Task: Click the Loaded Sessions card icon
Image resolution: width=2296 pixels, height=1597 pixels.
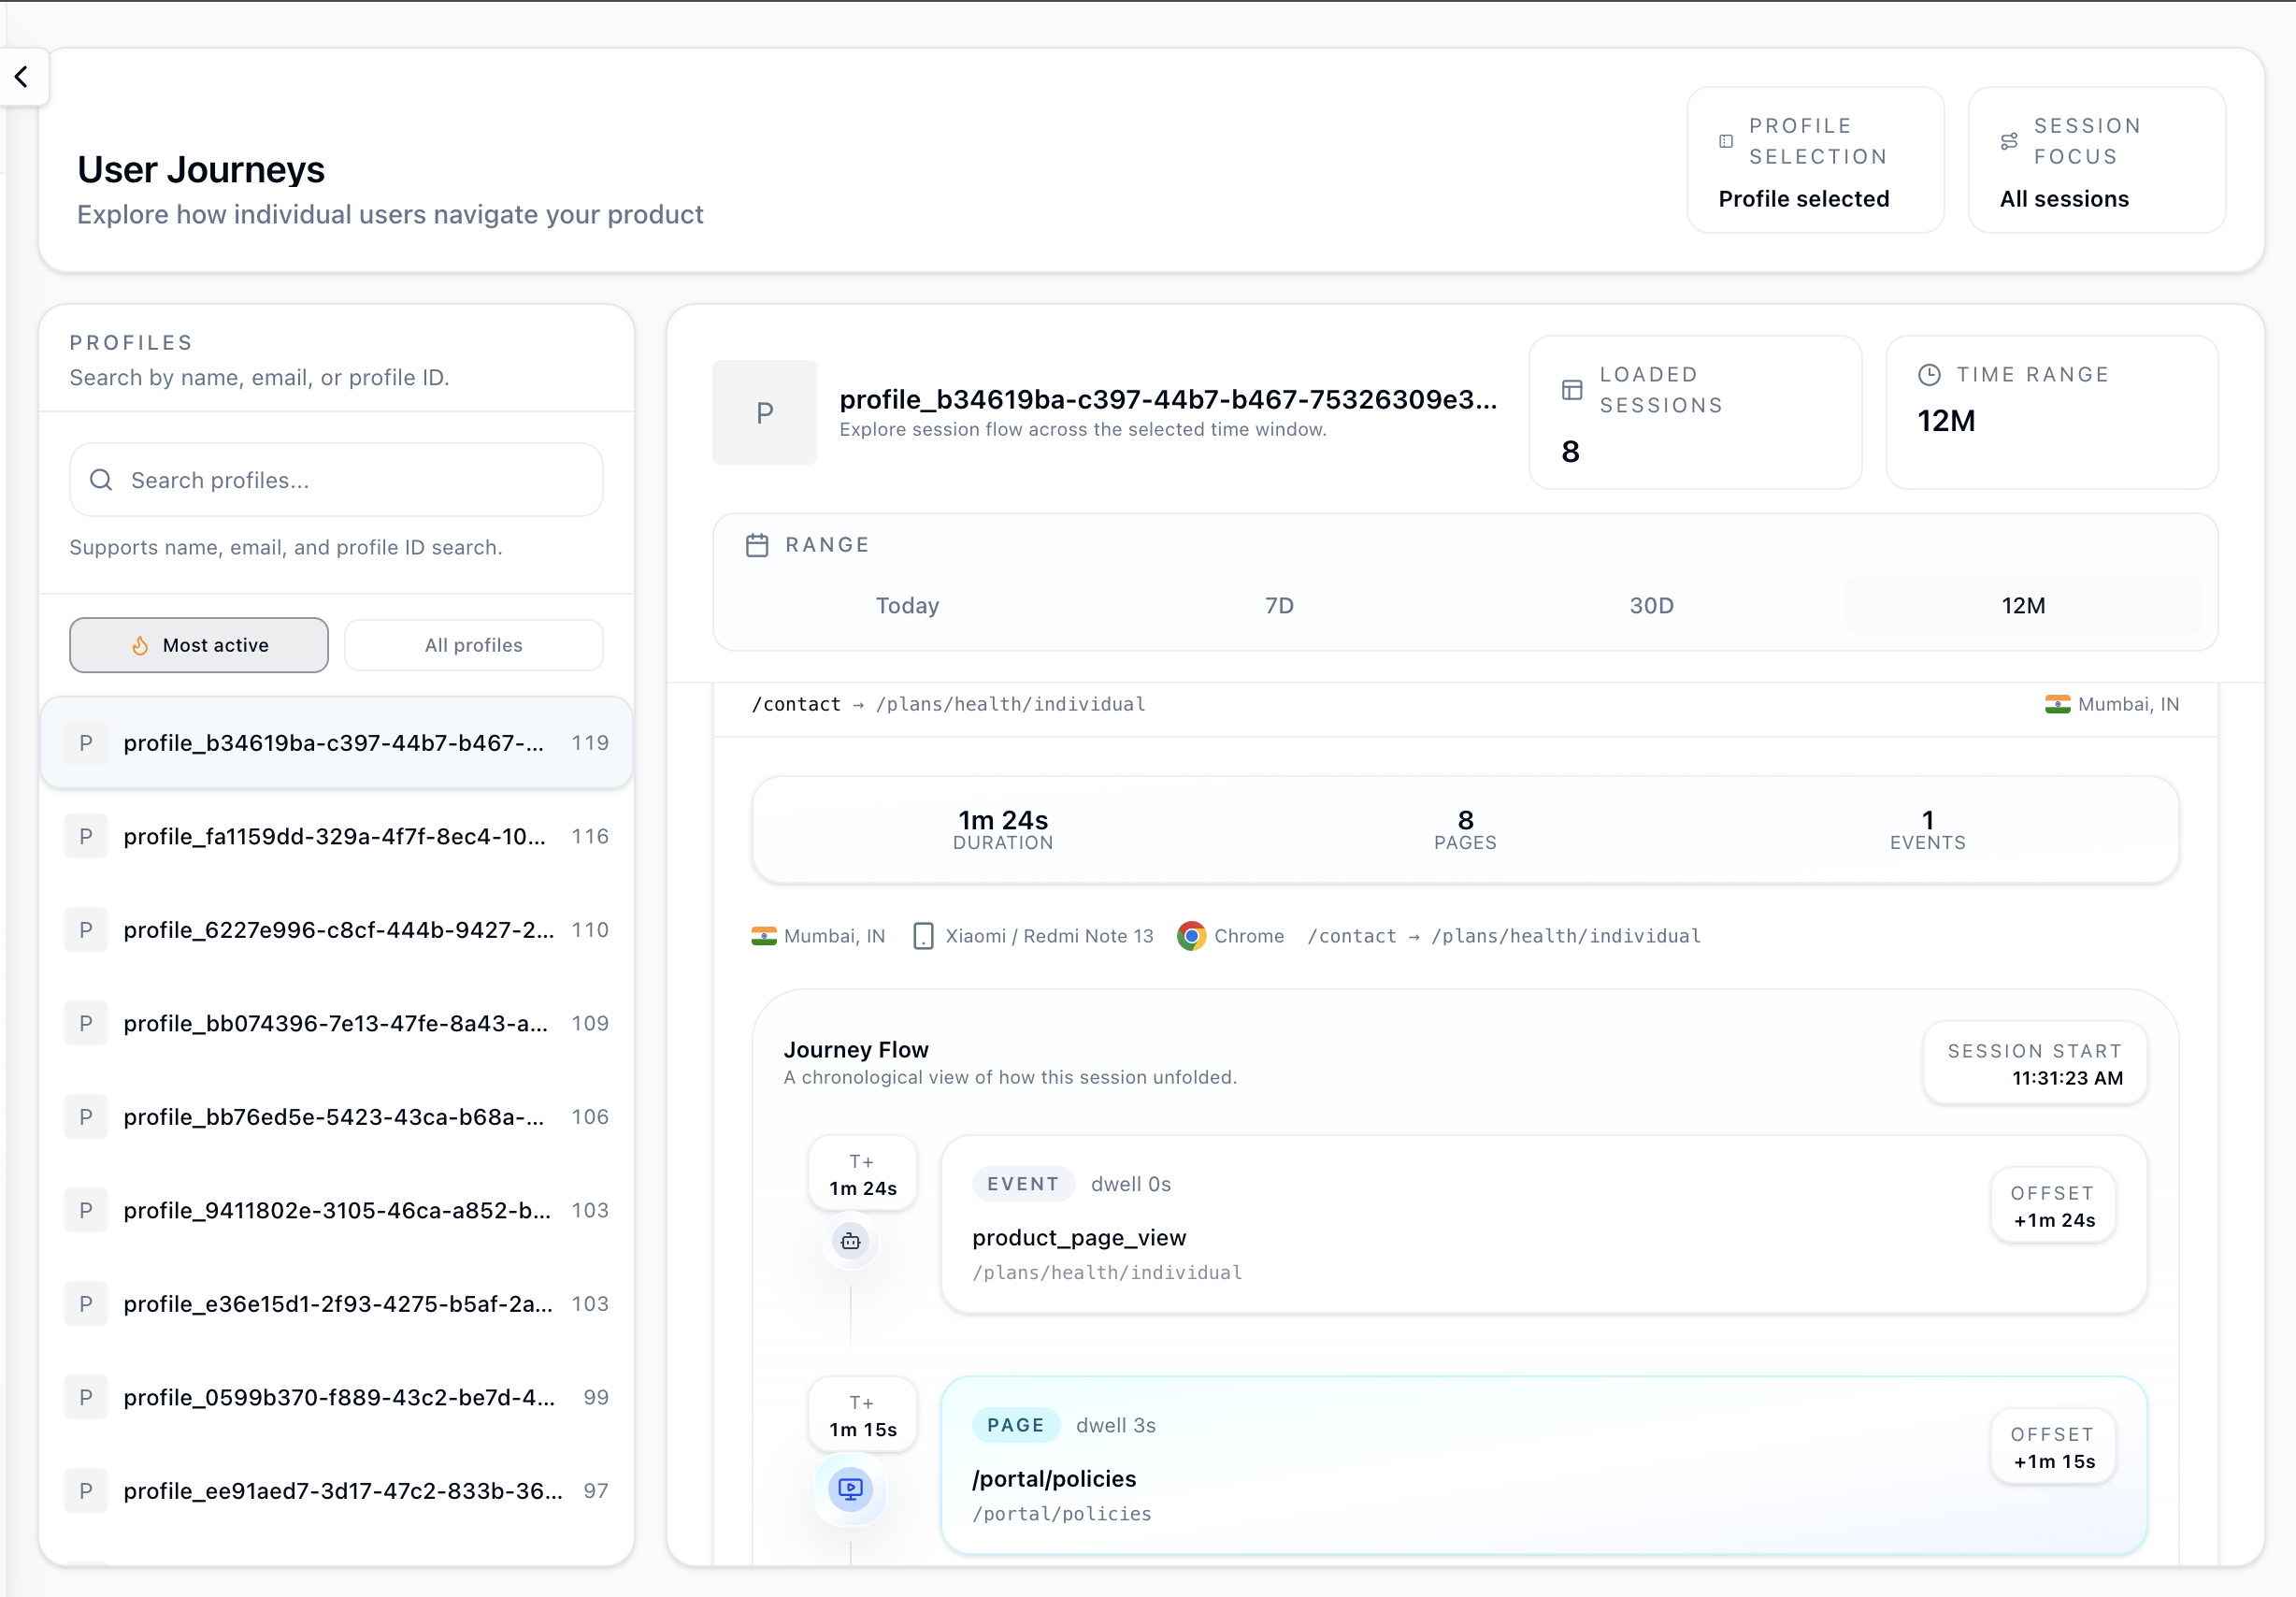Action: pyautogui.click(x=1572, y=390)
